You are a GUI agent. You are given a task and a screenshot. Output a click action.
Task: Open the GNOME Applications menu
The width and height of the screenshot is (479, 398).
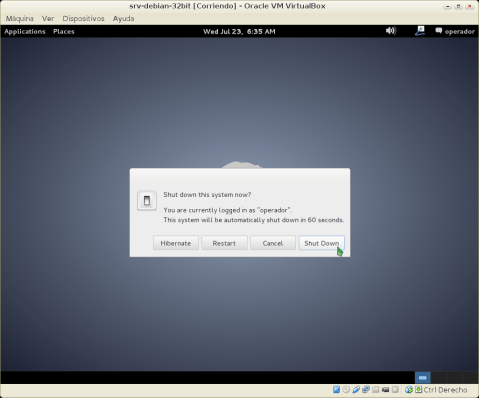tap(25, 31)
